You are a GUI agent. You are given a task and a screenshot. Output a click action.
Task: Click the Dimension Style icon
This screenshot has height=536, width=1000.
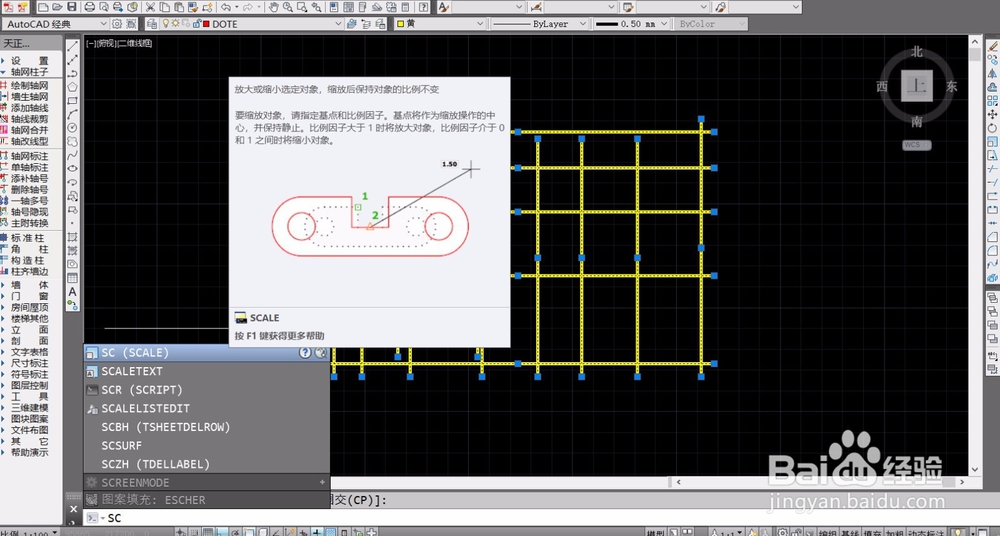click(x=536, y=8)
